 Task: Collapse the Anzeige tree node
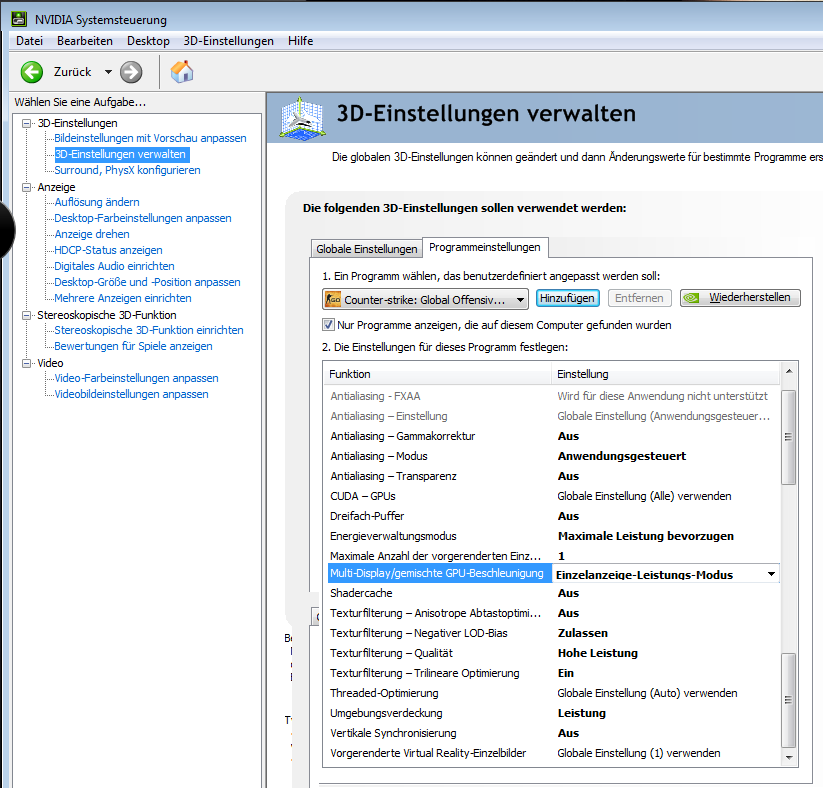pyautogui.click(x=27, y=187)
